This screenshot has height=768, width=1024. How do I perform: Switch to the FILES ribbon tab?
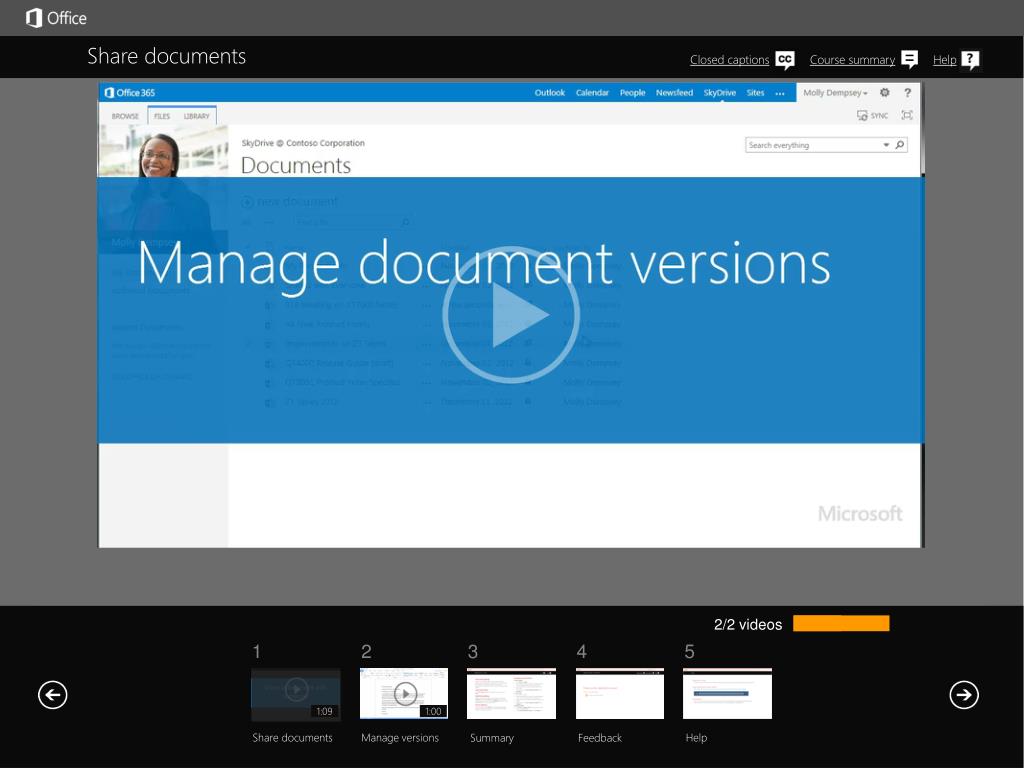[162, 116]
